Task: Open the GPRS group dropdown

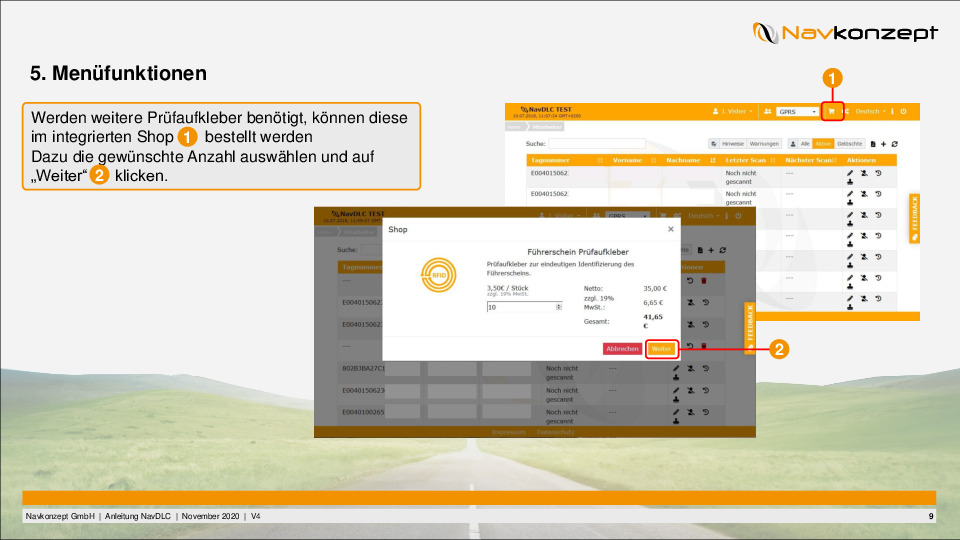Action: (x=796, y=112)
